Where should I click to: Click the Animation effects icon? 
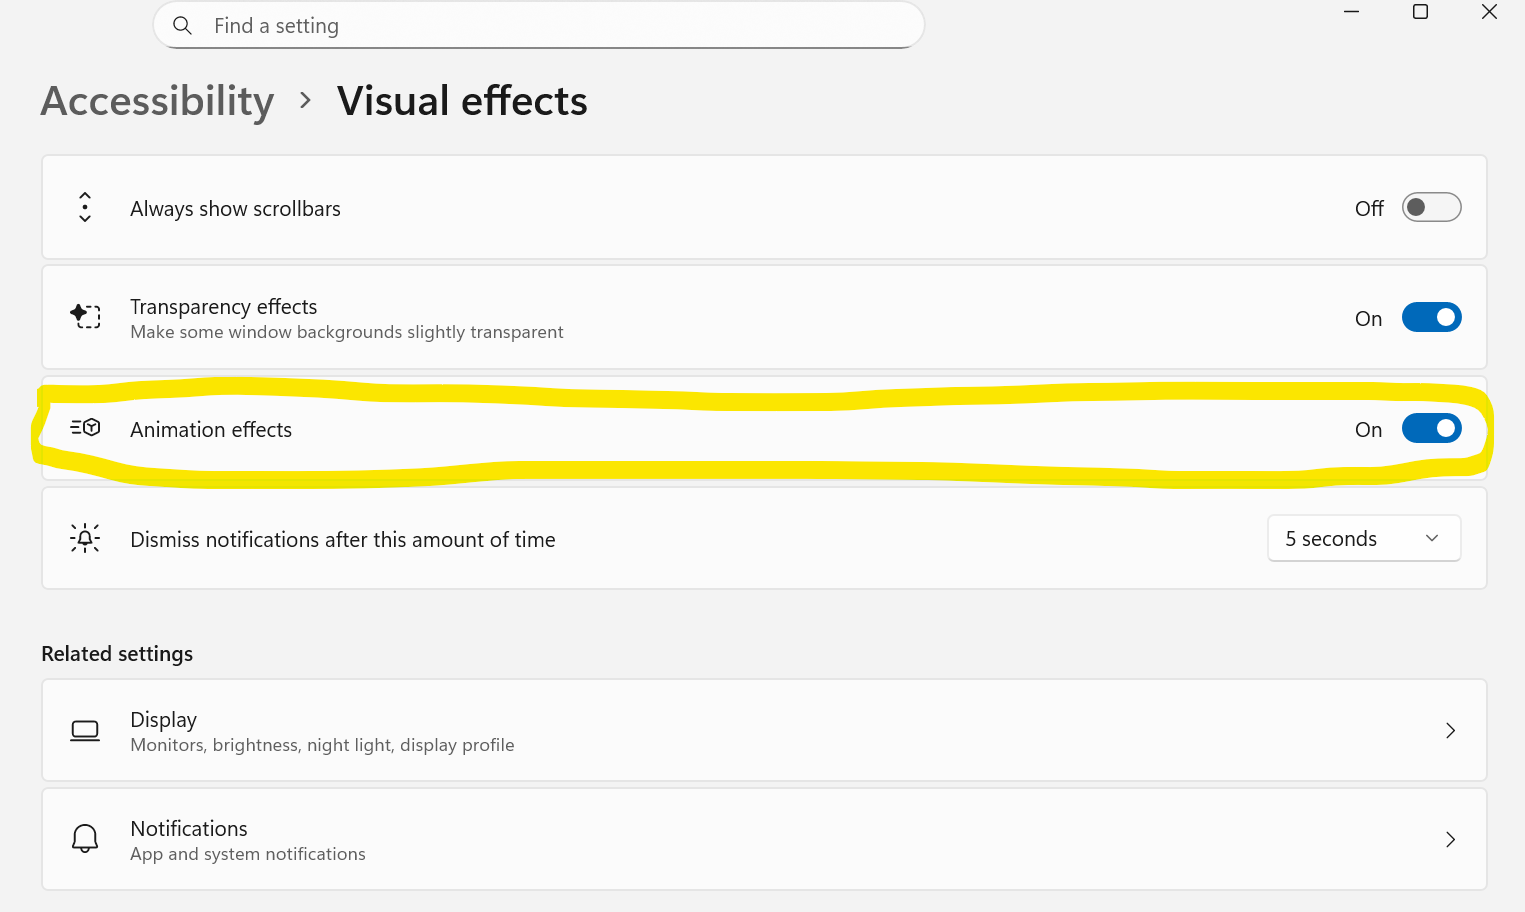pyautogui.click(x=86, y=428)
